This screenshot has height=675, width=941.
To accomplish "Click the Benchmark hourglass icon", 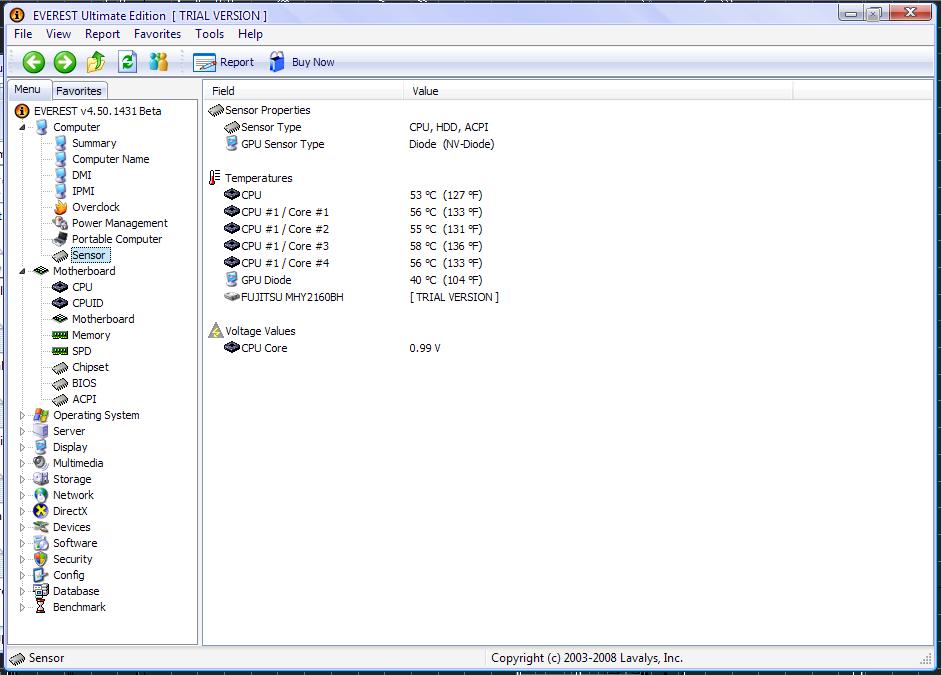I will 41,607.
